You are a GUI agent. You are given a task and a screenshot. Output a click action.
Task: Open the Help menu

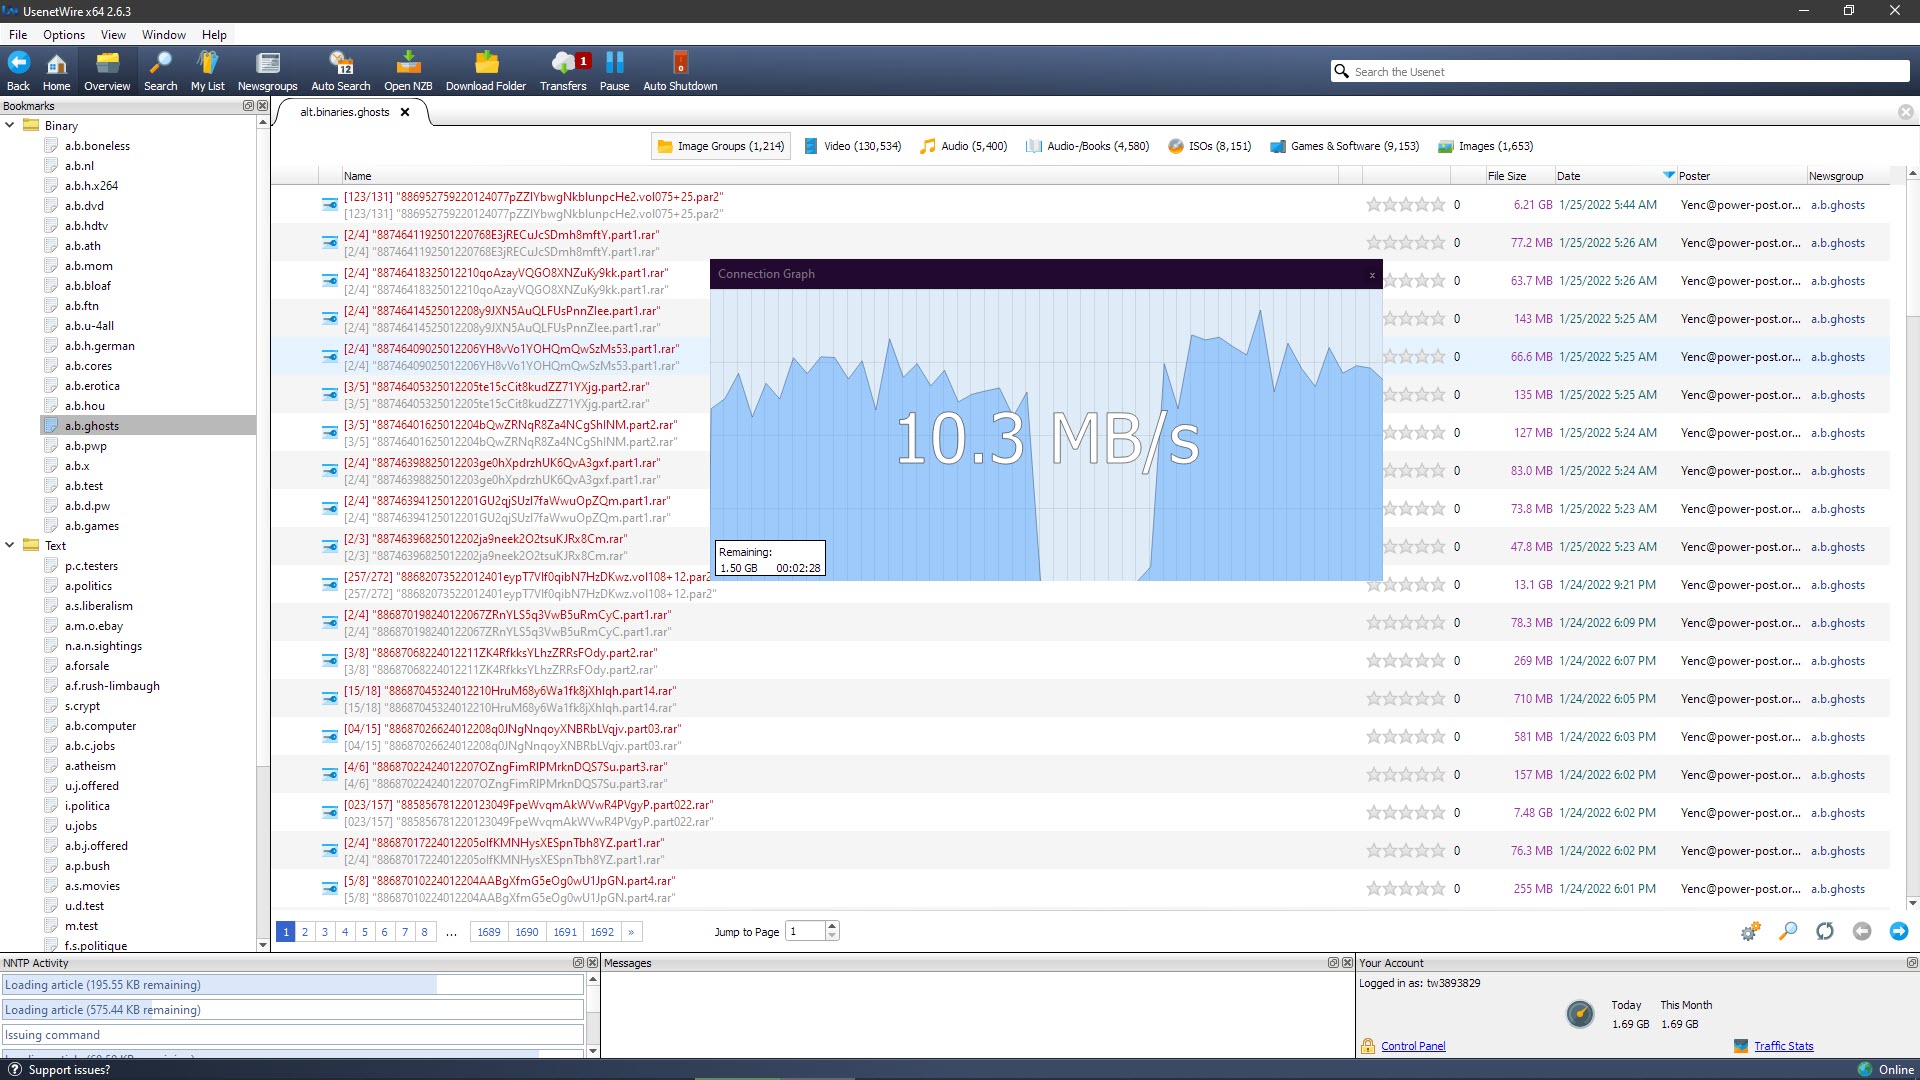[x=214, y=34]
